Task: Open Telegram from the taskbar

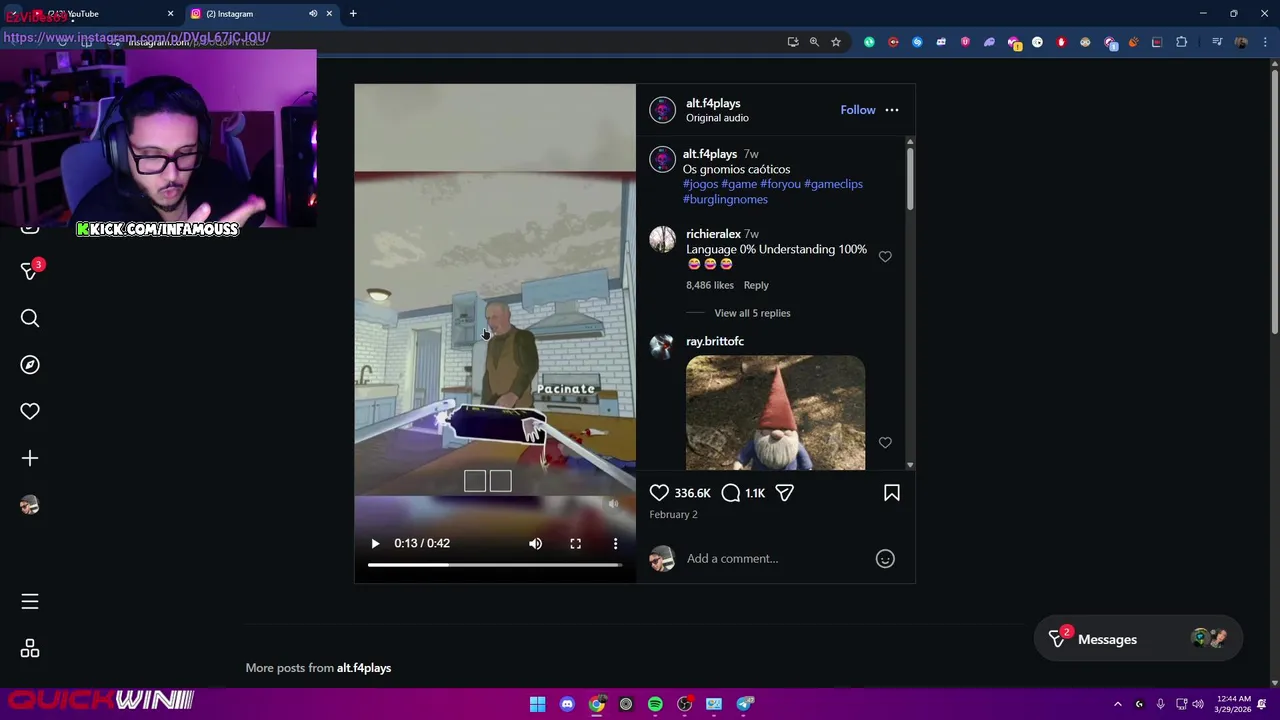Action: pyautogui.click(x=745, y=704)
